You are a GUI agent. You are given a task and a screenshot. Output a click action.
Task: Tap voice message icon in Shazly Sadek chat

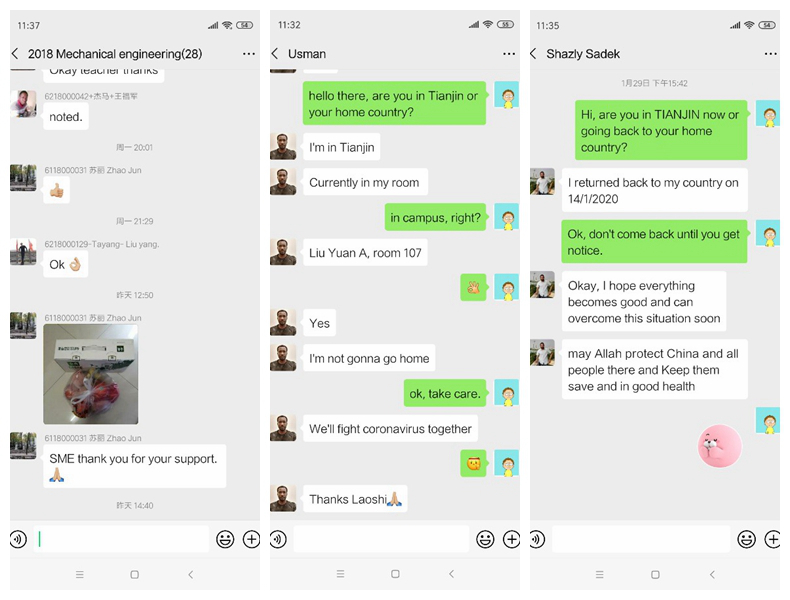(x=537, y=540)
